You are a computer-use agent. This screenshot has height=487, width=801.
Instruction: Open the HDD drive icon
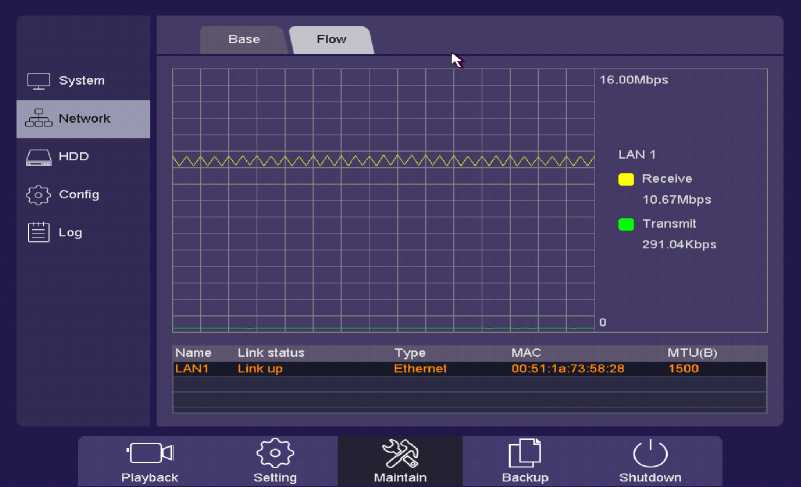click(38, 157)
